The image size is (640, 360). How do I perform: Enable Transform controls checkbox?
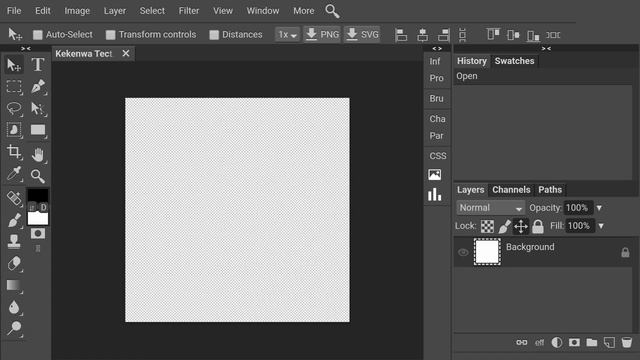[111, 35]
